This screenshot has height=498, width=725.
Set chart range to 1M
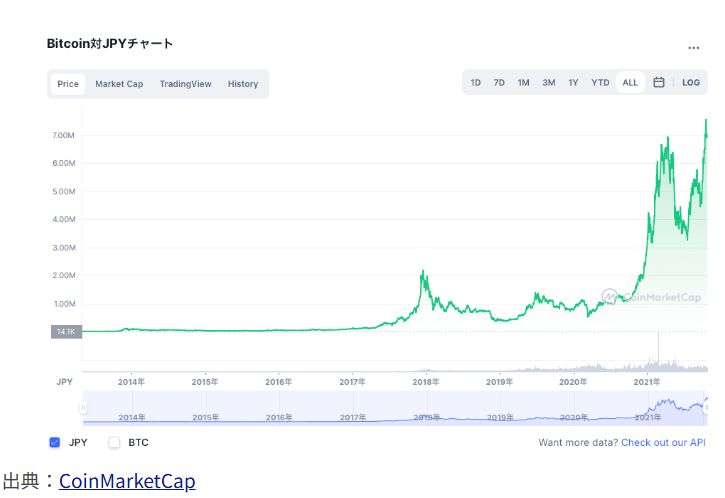pyautogui.click(x=523, y=83)
